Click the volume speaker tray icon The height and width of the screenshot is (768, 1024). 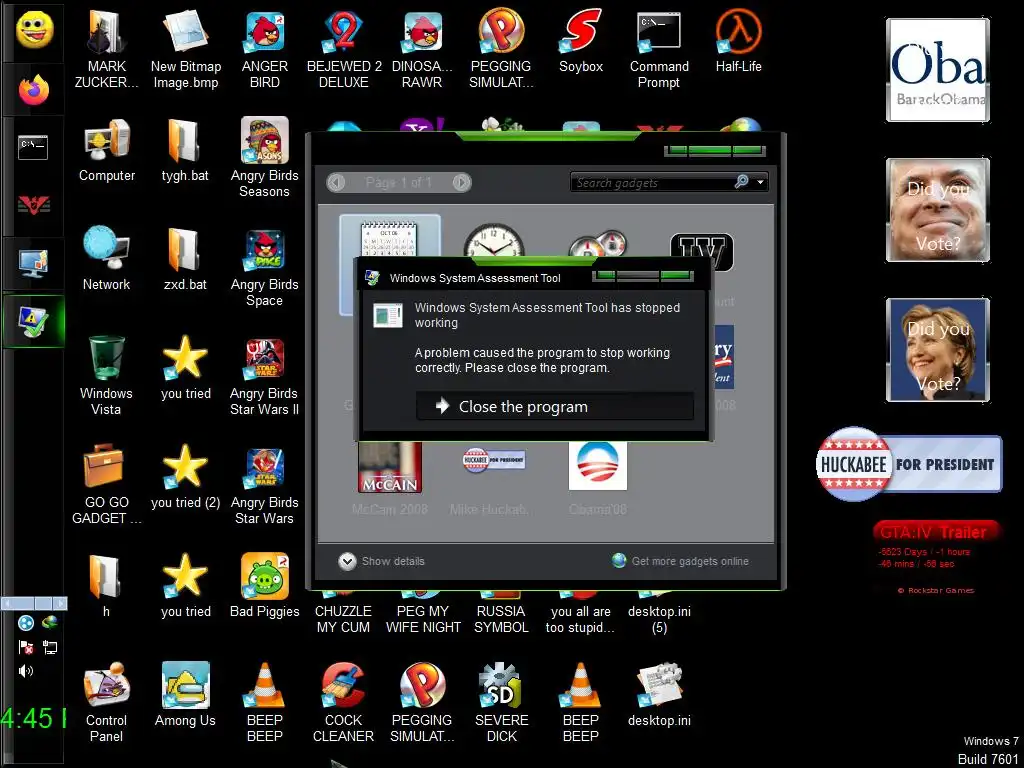26,671
